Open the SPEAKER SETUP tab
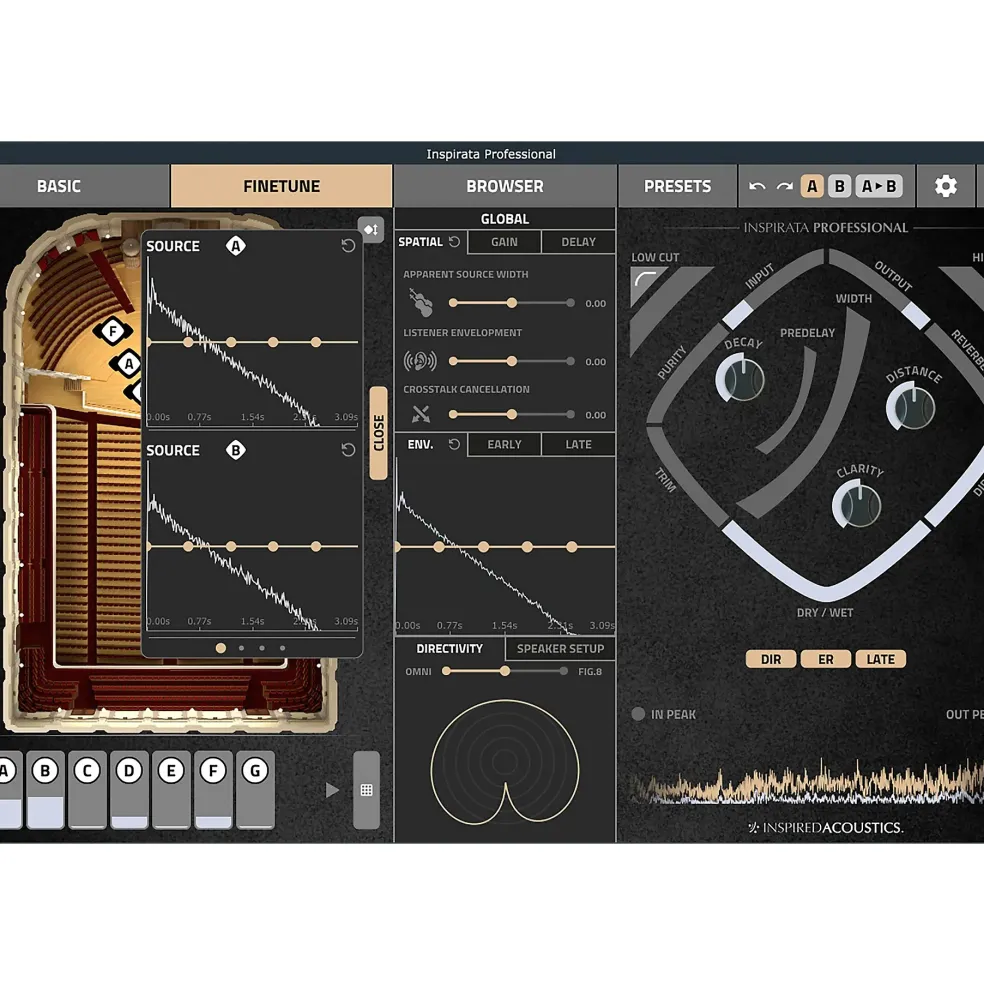The height and width of the screenshot is (985, 984). (560, 649)
